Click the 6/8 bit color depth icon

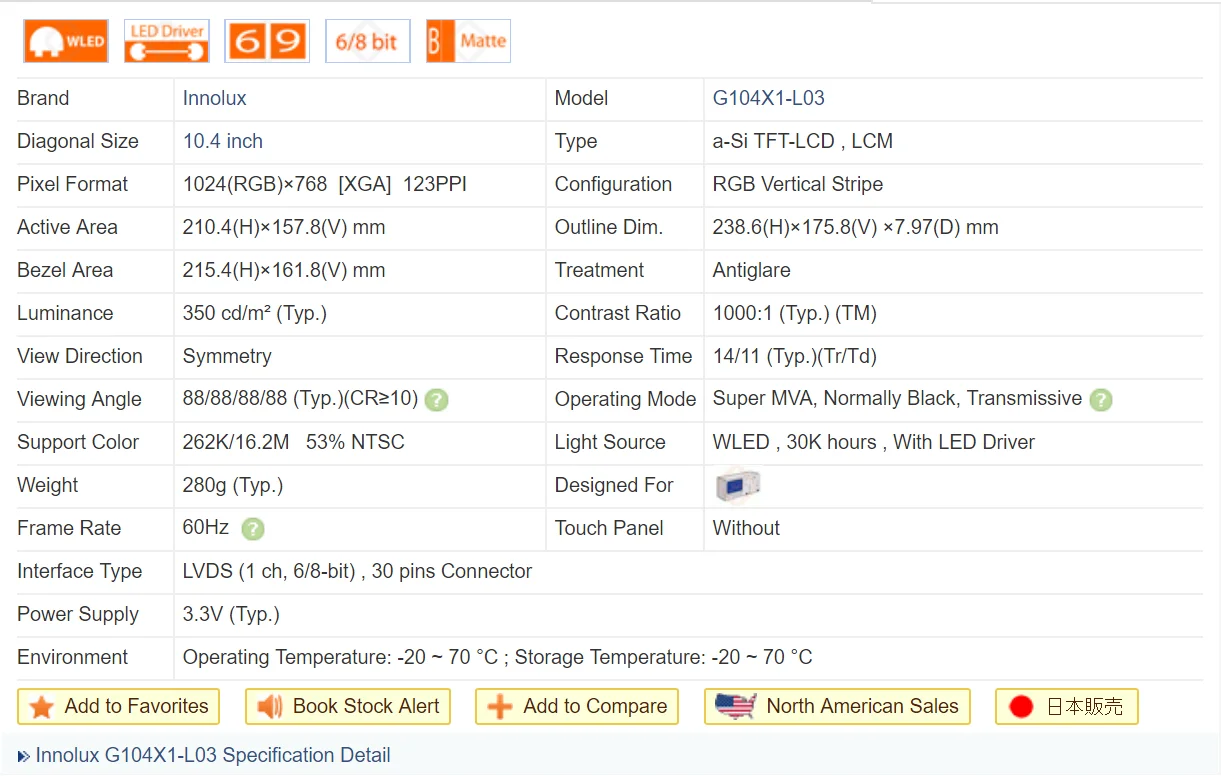click(368, 41)
